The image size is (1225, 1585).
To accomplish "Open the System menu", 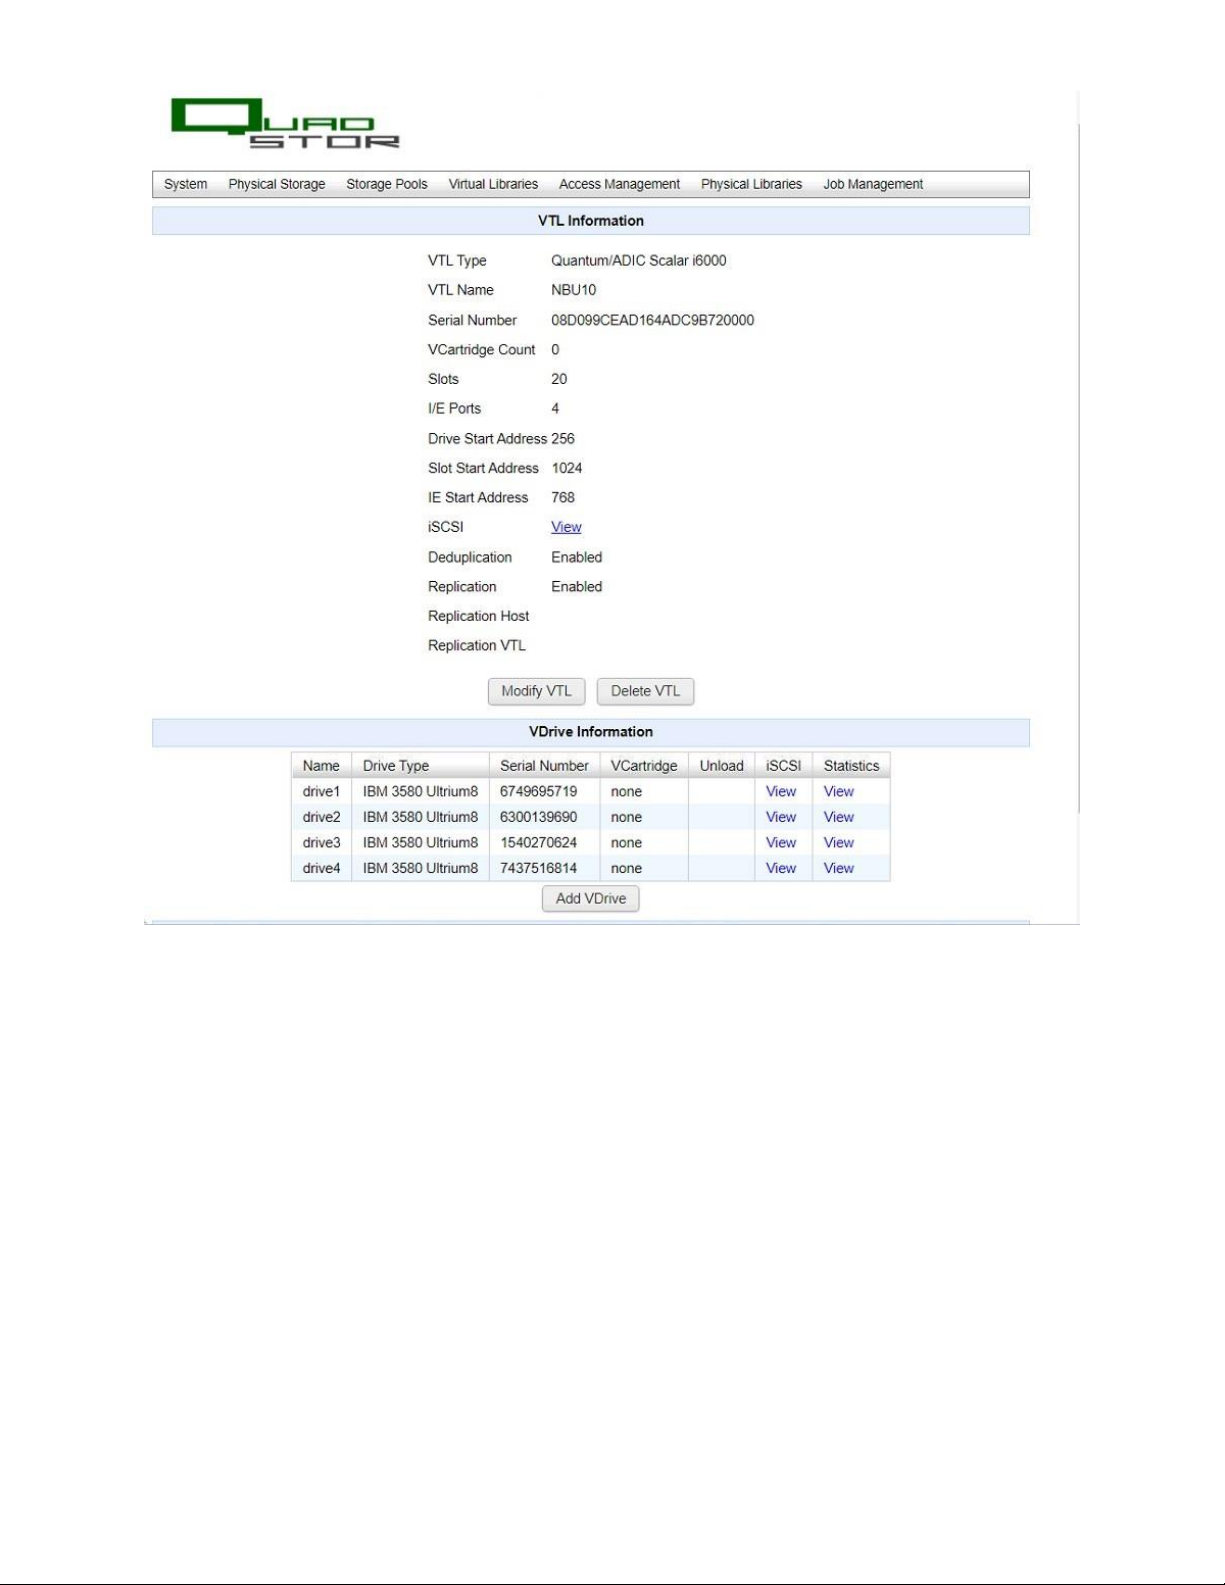I will [x=185, y=184].
